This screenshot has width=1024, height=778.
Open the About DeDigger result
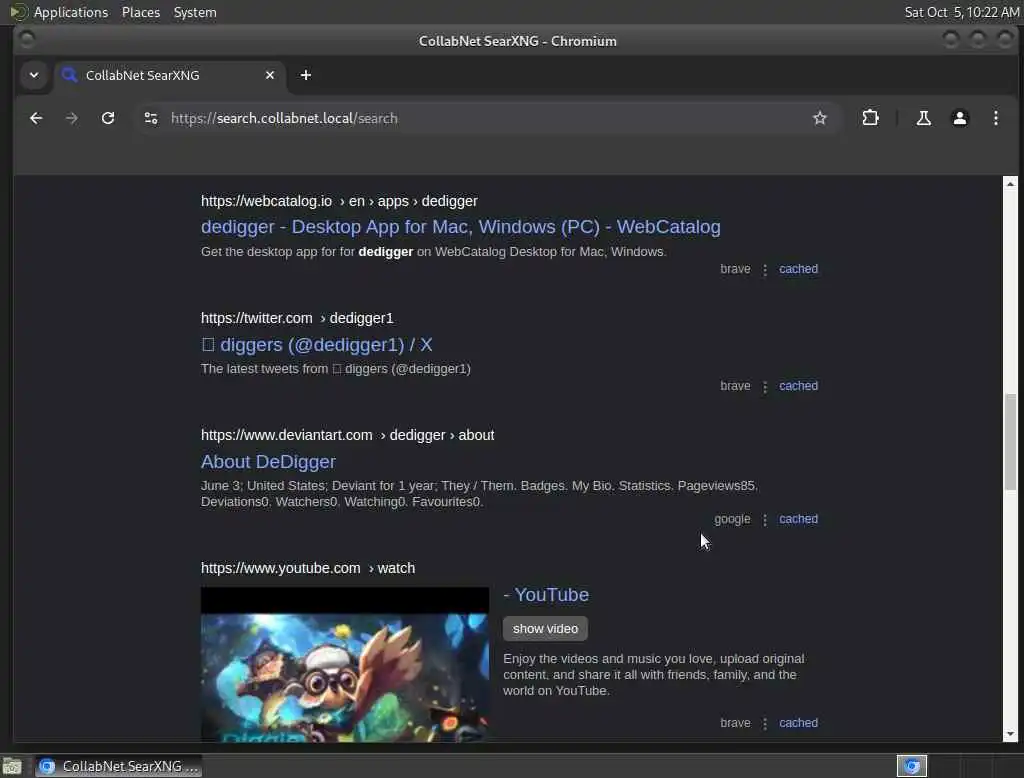[268, 461]
